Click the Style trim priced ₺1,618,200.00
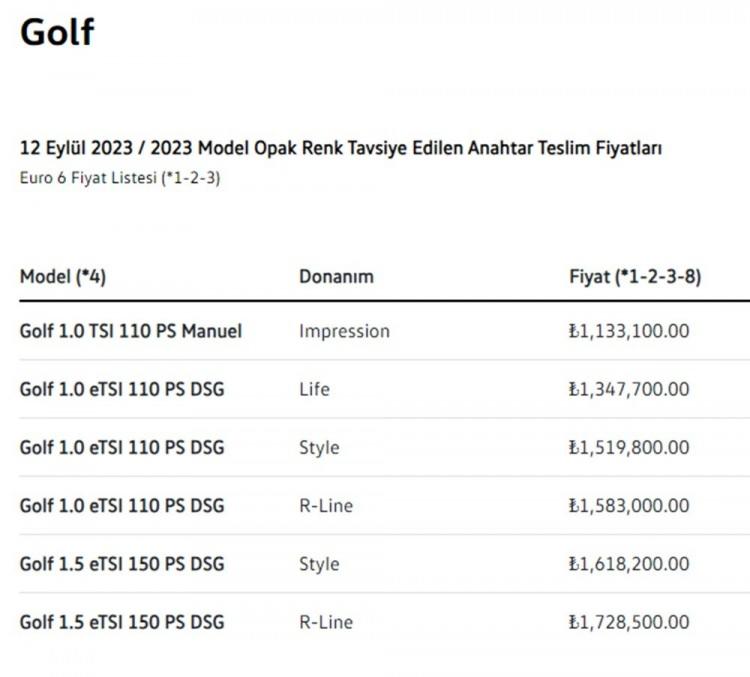The image size is (750, 677). (319, 564)
